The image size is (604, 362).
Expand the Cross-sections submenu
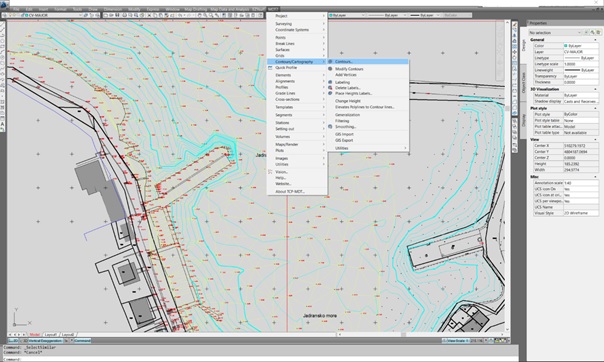pos(297,99)
